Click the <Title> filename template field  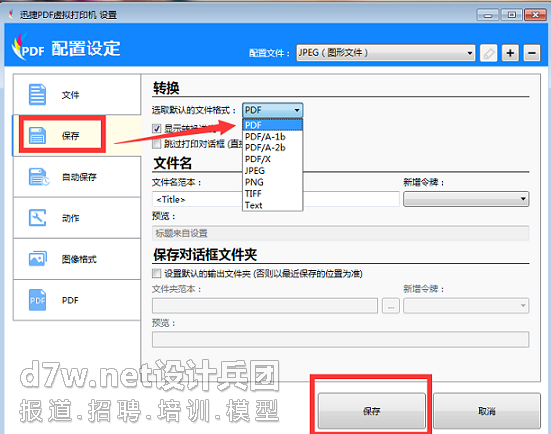coord(197,199)
